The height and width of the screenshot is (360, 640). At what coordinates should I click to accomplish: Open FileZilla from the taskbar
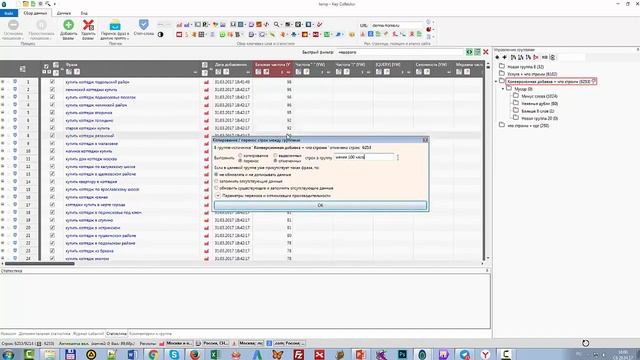[299, 354]
